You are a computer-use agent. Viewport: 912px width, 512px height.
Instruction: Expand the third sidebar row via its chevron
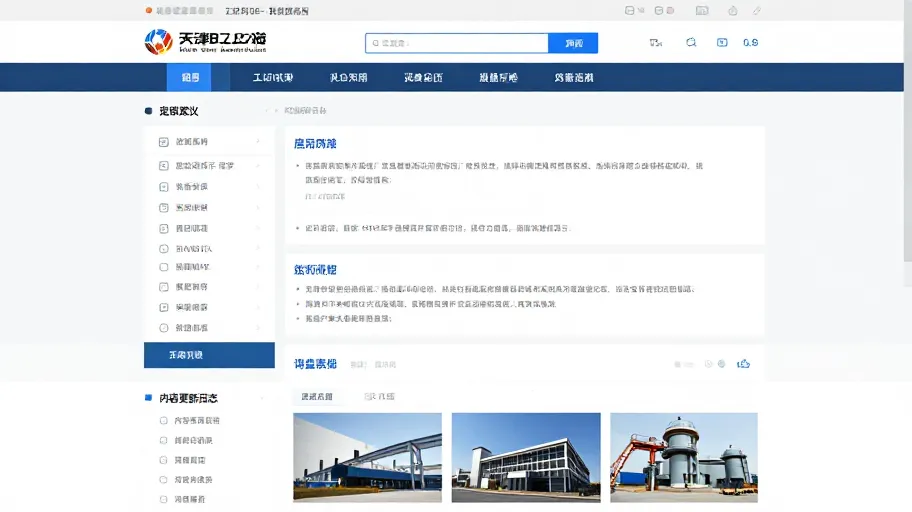pyautogui.click(x=258, y=187)
